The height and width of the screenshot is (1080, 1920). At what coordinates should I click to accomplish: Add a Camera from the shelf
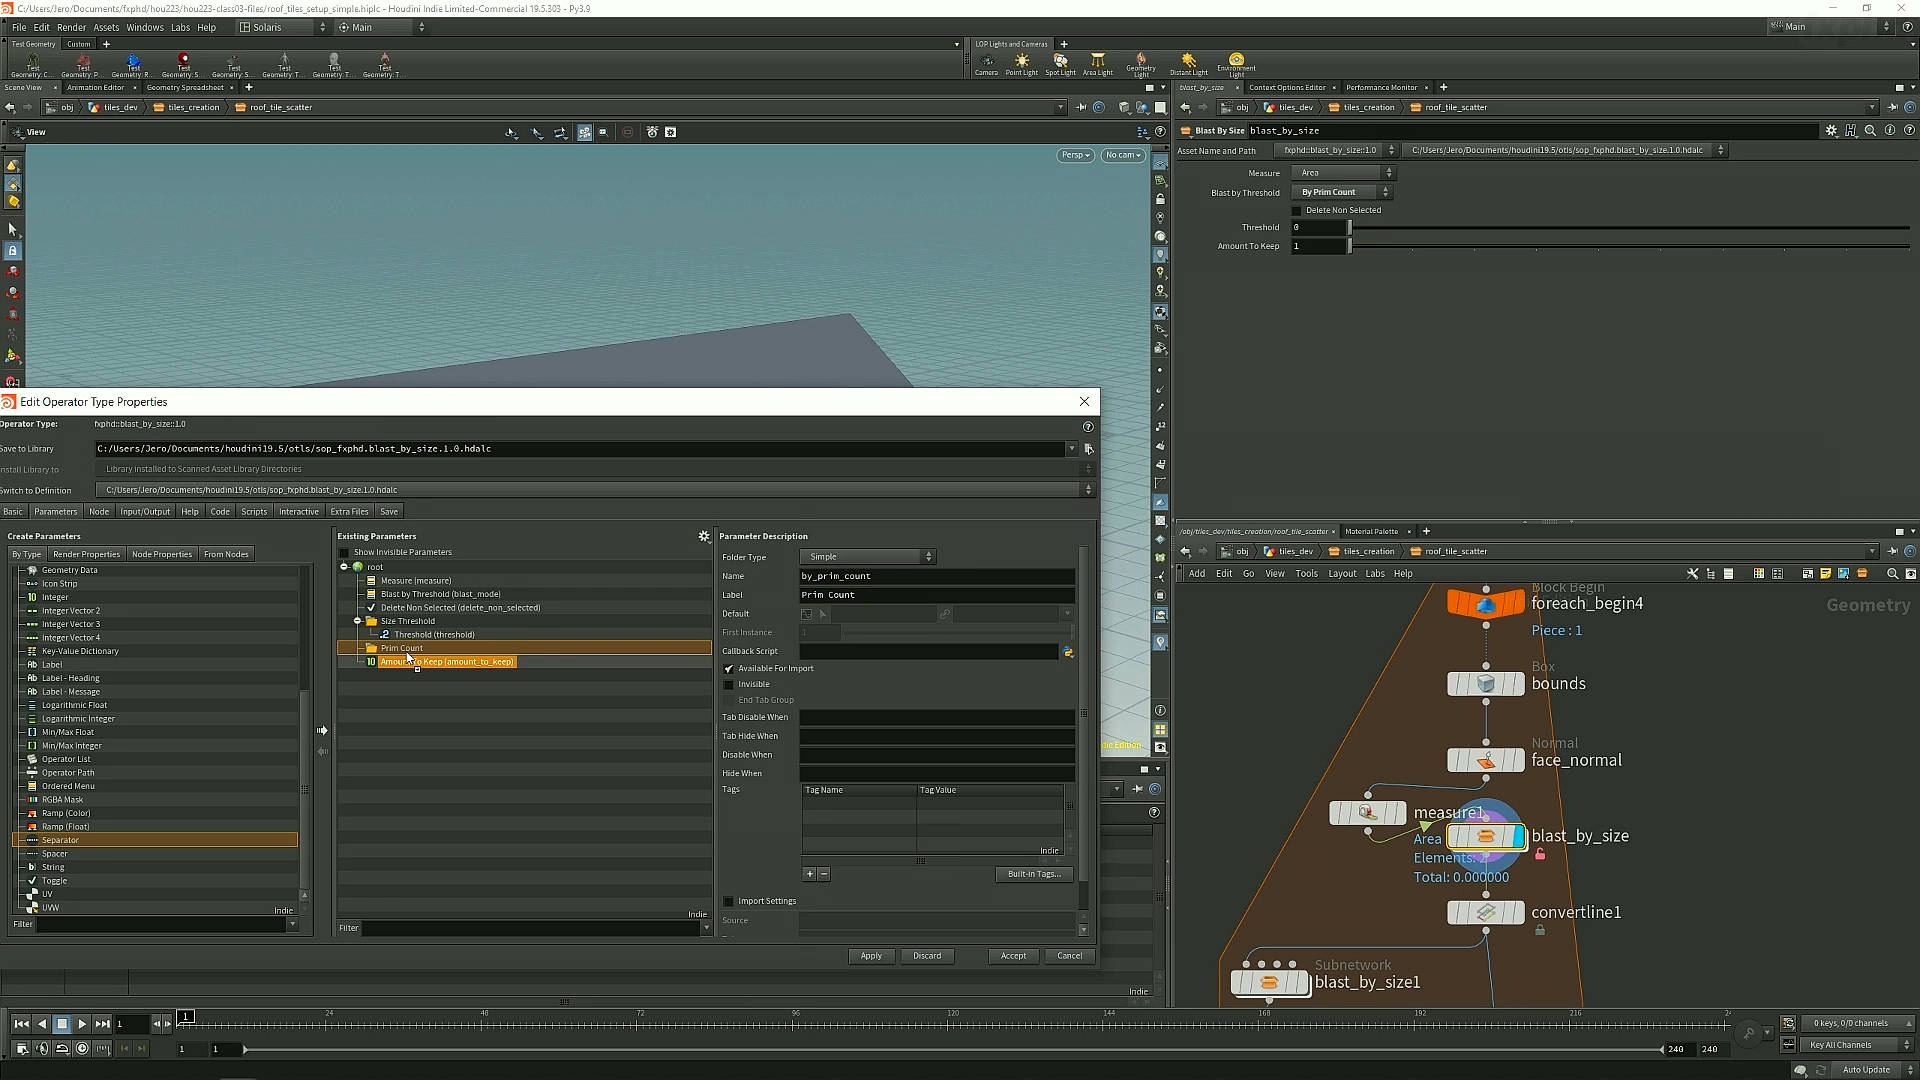[986, 63]
